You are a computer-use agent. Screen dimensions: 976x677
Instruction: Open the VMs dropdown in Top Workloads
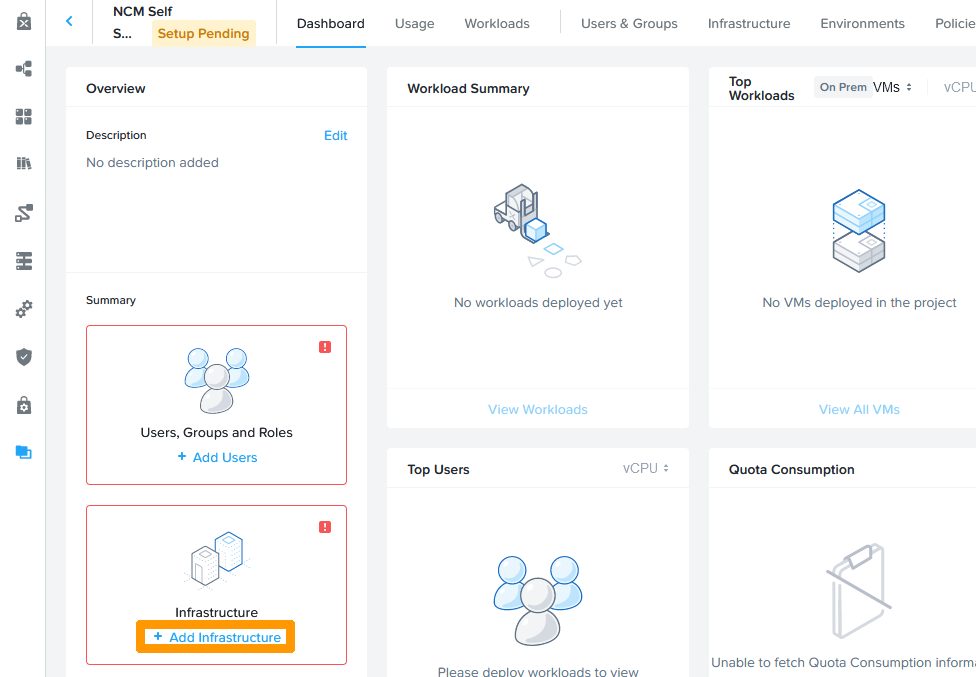pyautogui.click(x=893, y=88)
